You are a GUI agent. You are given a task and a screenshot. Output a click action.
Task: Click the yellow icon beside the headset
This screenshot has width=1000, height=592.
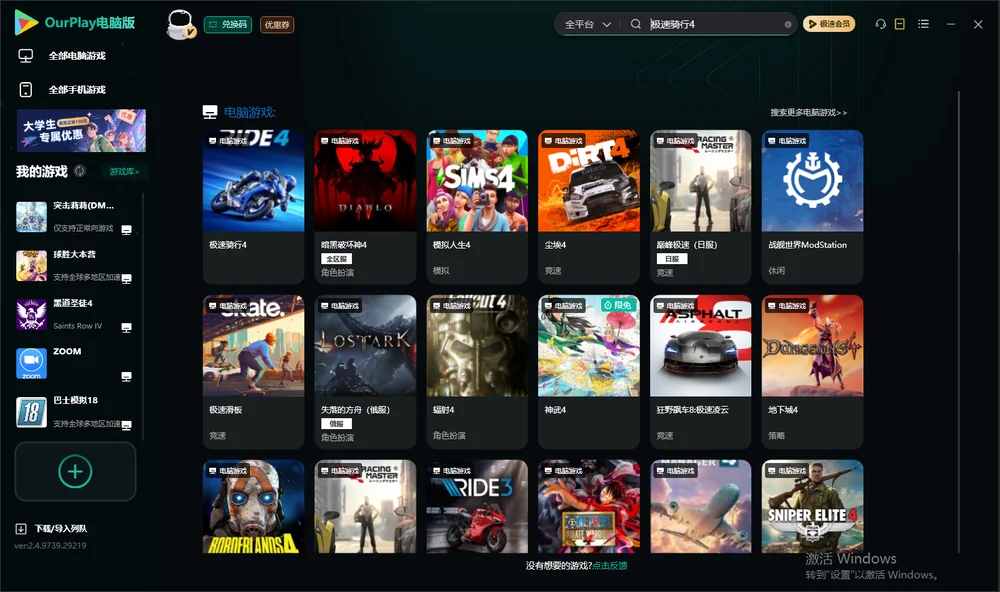coord(900,24)
